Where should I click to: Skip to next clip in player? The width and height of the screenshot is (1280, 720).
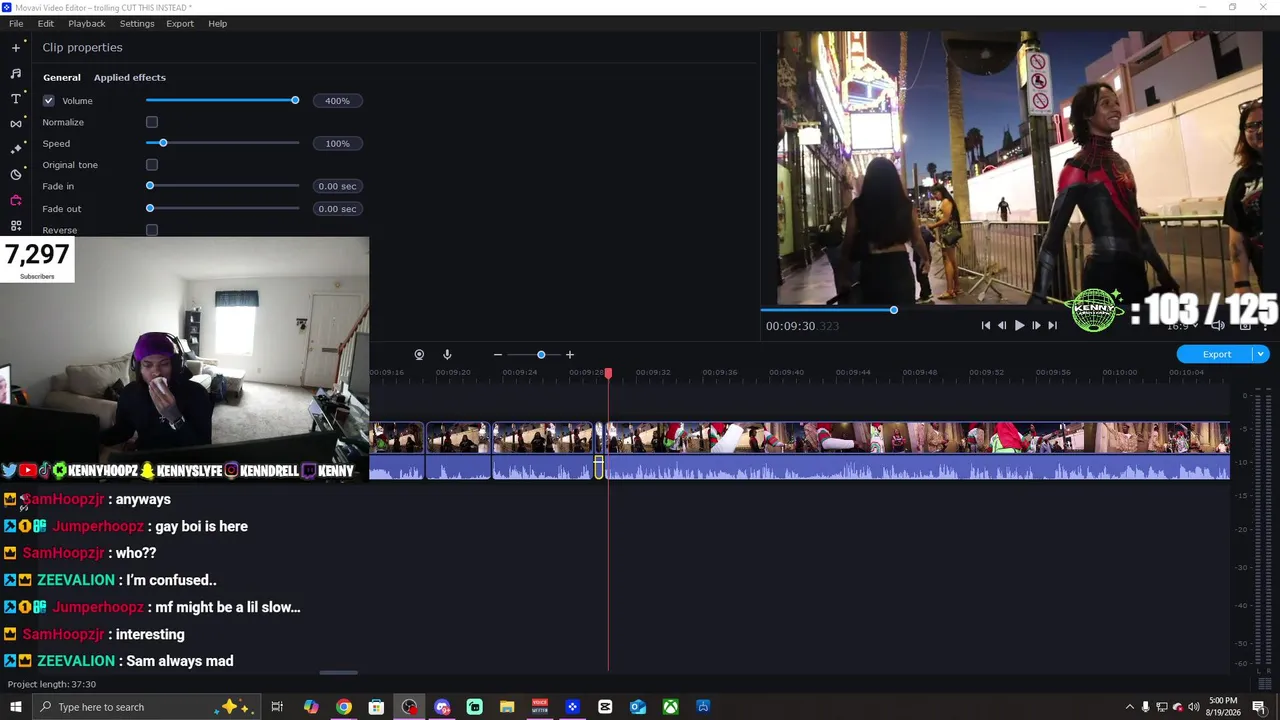click(x=1052, y=325)
